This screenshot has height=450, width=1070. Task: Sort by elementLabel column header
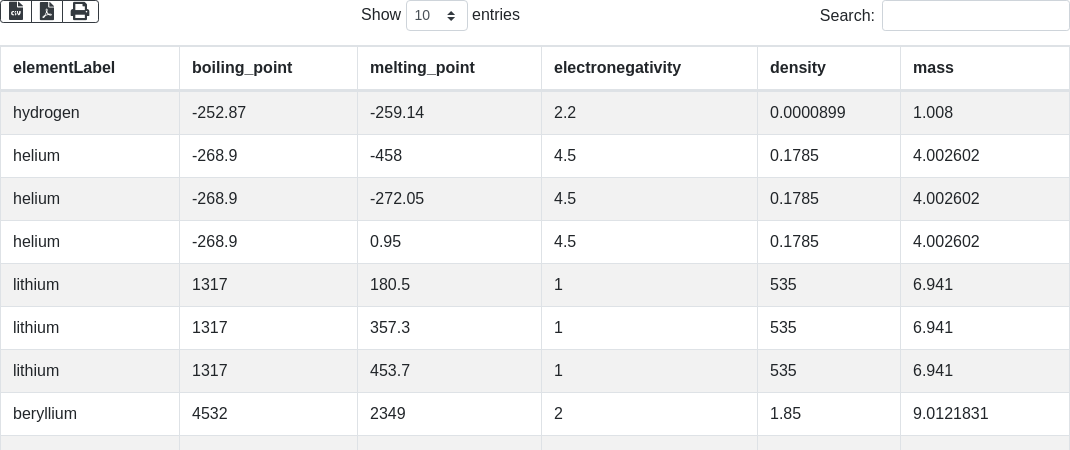point(64,68)
